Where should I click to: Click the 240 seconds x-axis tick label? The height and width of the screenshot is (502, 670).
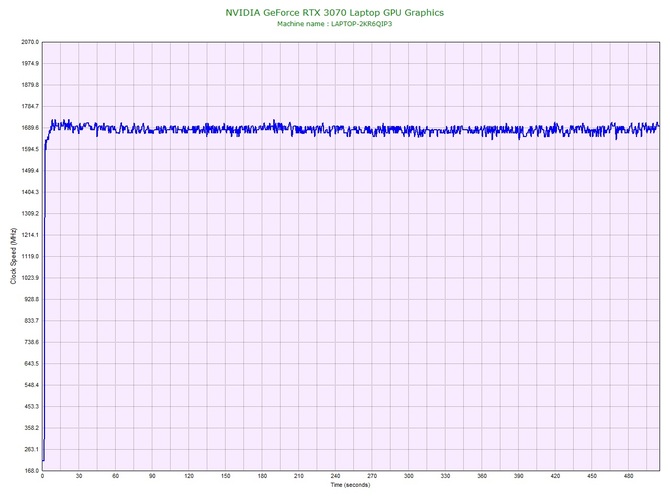coord(335,476)
